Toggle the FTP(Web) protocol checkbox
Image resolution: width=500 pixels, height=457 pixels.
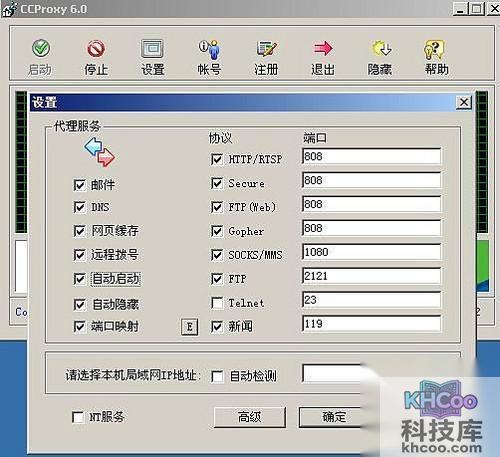[x=217, y=207]
